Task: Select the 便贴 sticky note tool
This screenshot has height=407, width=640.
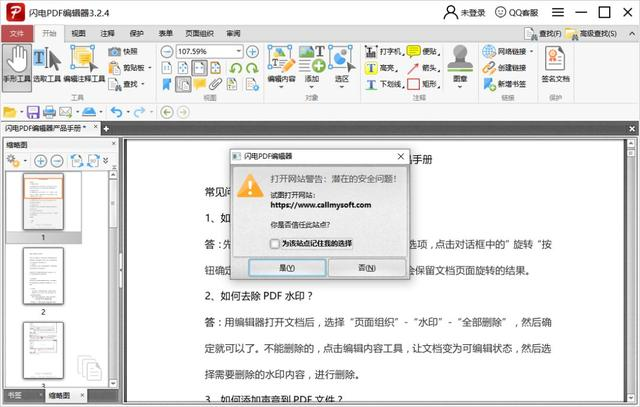Action: pyautogui.click(x=423, y=51)
